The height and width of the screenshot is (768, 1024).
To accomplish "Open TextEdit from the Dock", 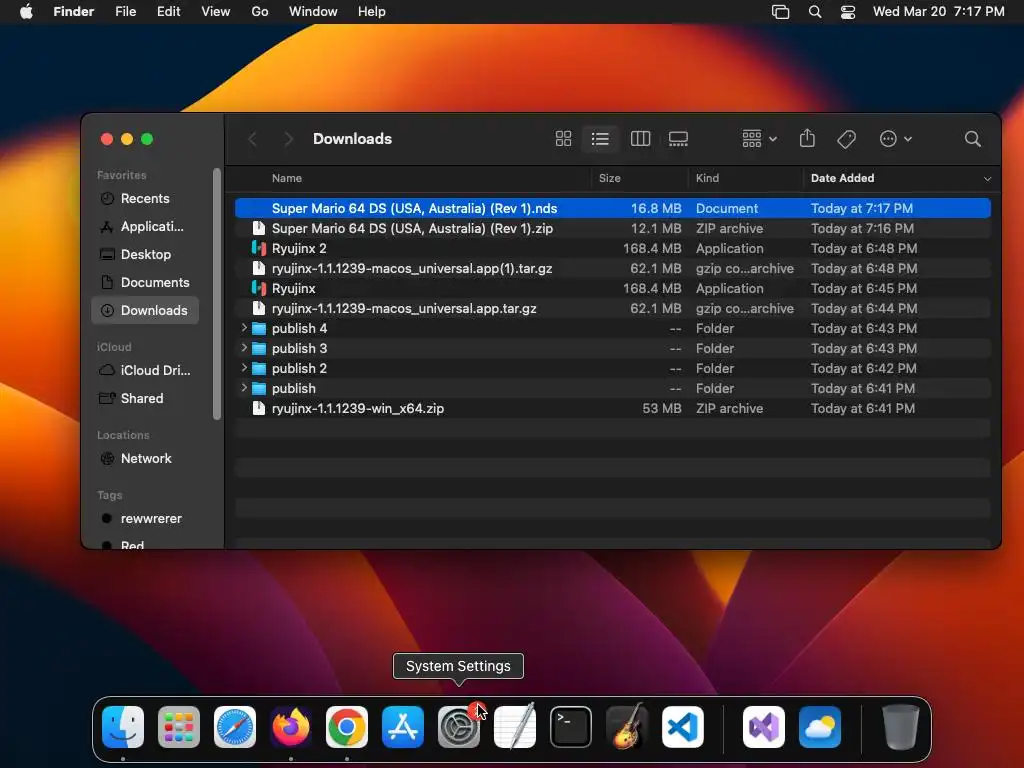I will [515, 727].
